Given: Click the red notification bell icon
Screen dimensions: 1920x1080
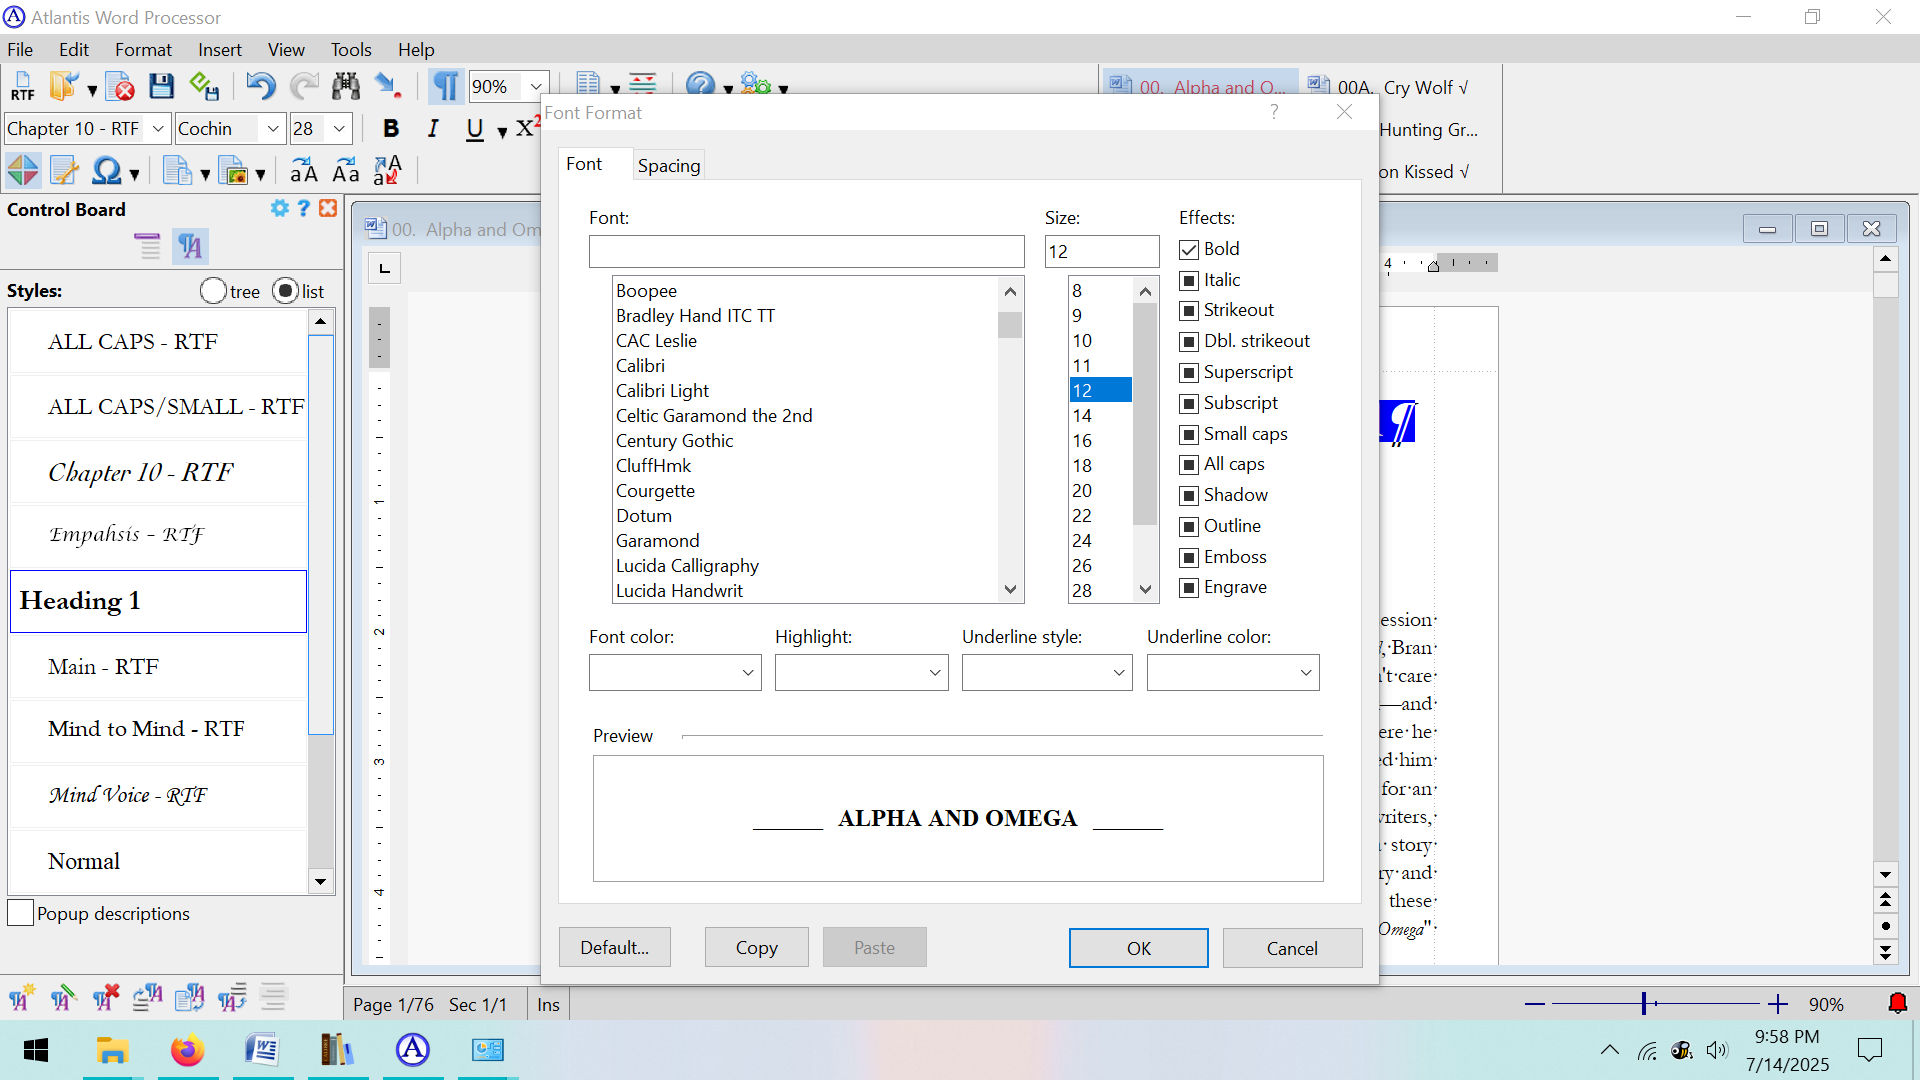Looking at the screenshot, I should pyautogui.click(x=1897, y=1003).
